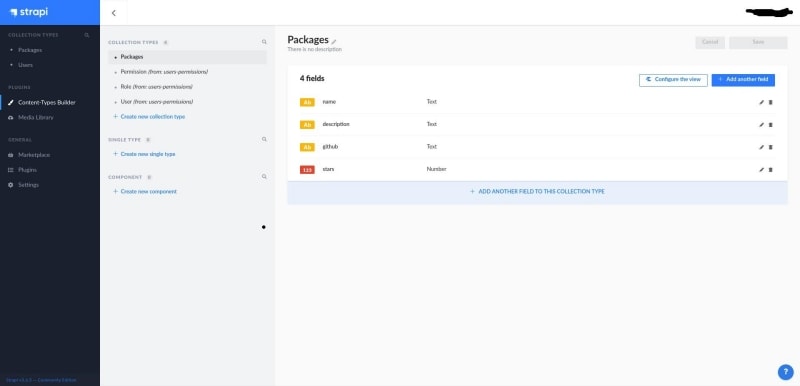Screen dimensions: 800x386
Task: Edit the stars field
Action: [761, 169]
